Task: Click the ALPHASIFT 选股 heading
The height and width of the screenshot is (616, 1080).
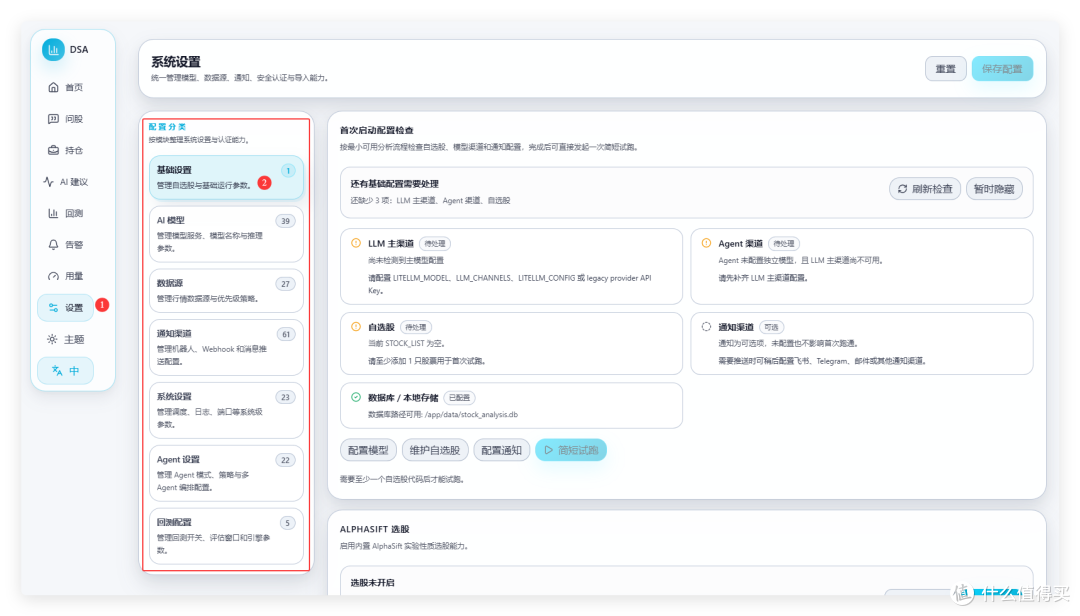Action: [374, 529]
